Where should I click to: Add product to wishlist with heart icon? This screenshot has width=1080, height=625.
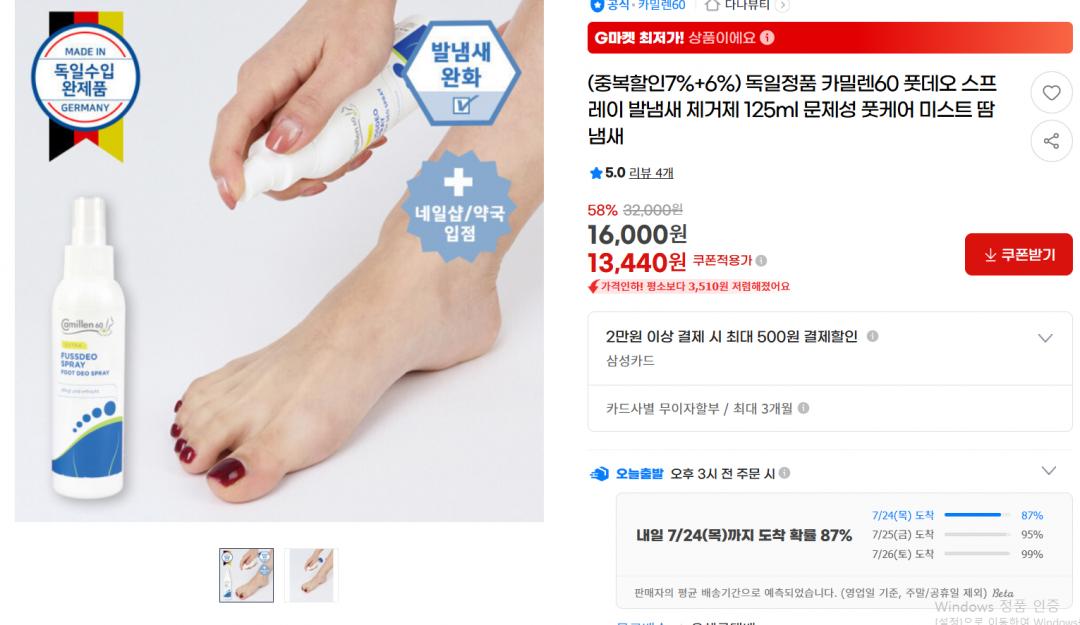pos(1051,92)
